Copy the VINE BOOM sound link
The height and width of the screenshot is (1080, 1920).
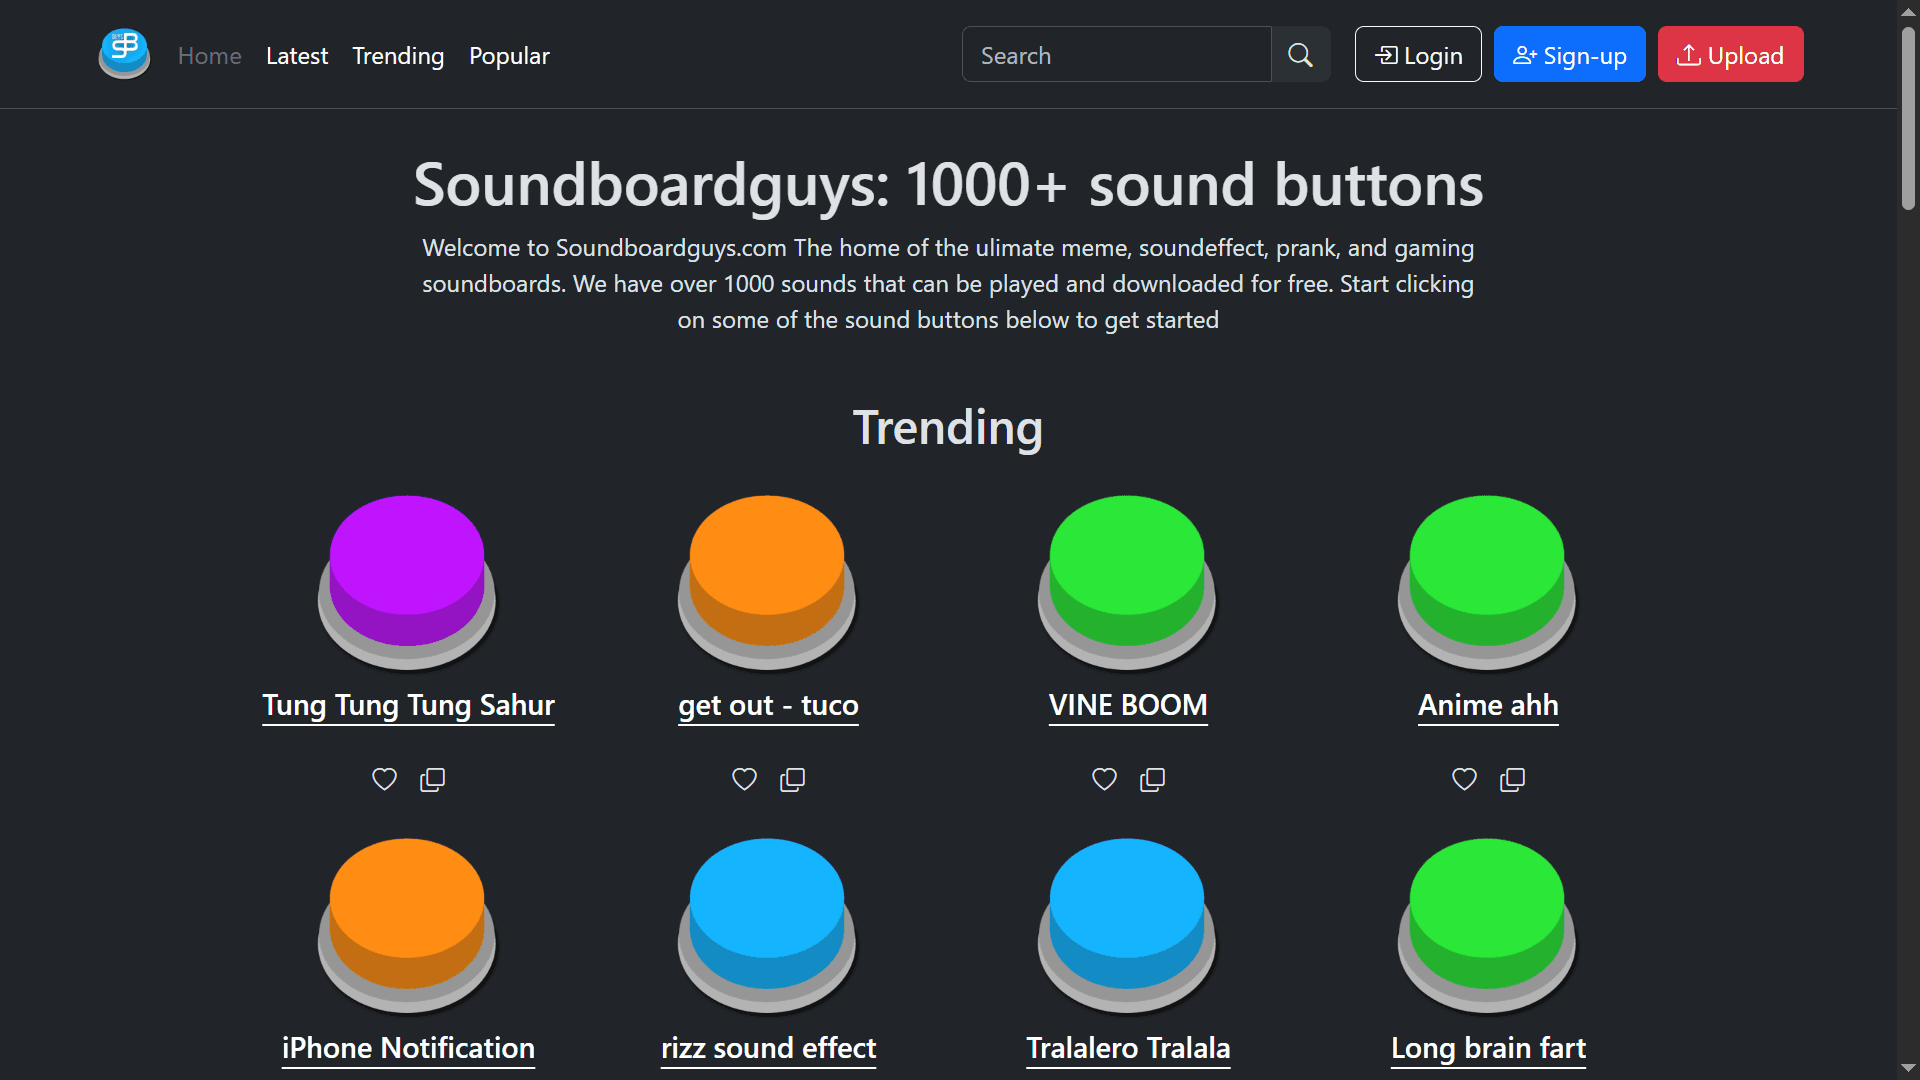coord(1152,779)
